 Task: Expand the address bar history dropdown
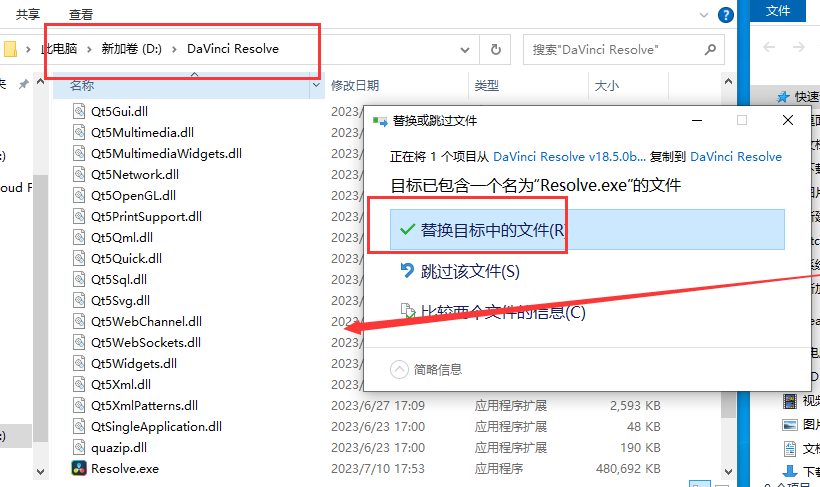click(464, 50)
